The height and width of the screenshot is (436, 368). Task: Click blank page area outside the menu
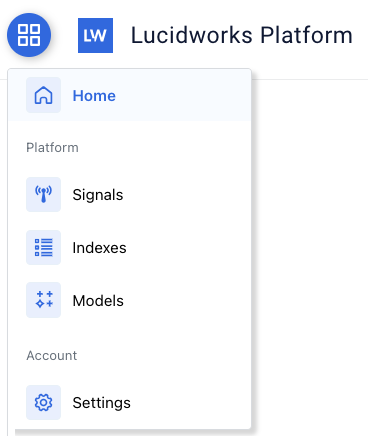310,233
